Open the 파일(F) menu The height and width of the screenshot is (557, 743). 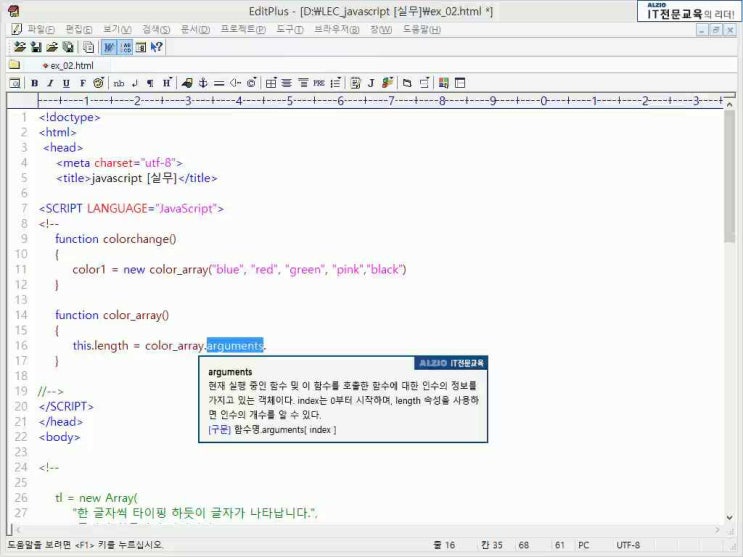pos(41,29)
